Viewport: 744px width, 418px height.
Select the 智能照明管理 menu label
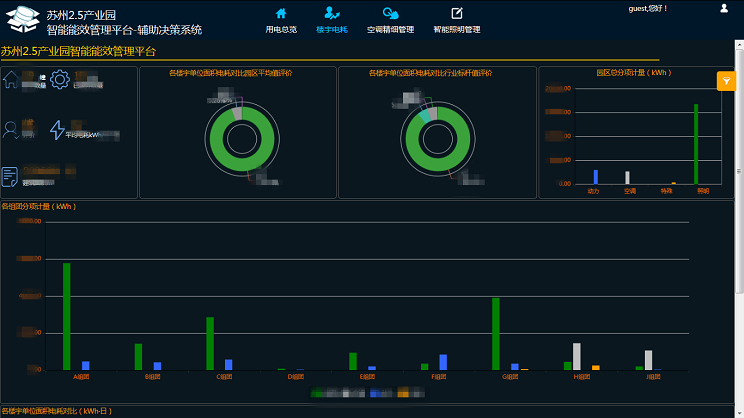pyautogui.click(x=456, y=30)
